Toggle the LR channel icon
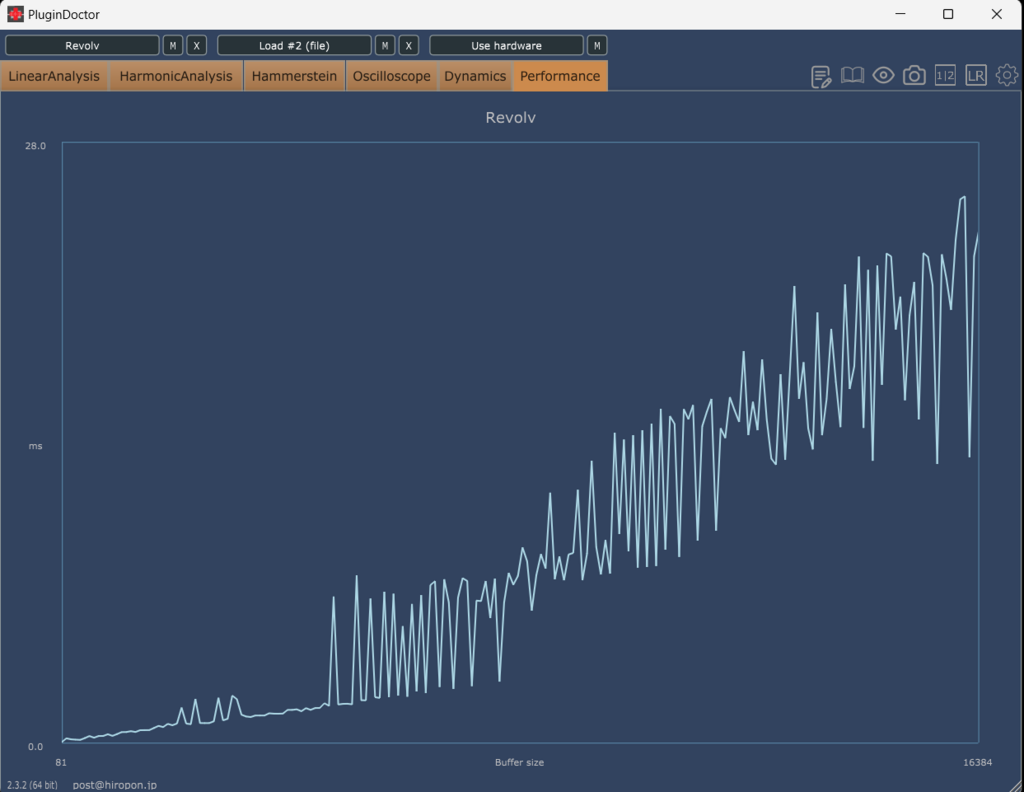Screen dimensions: 1024x792 tap(976, 76)
